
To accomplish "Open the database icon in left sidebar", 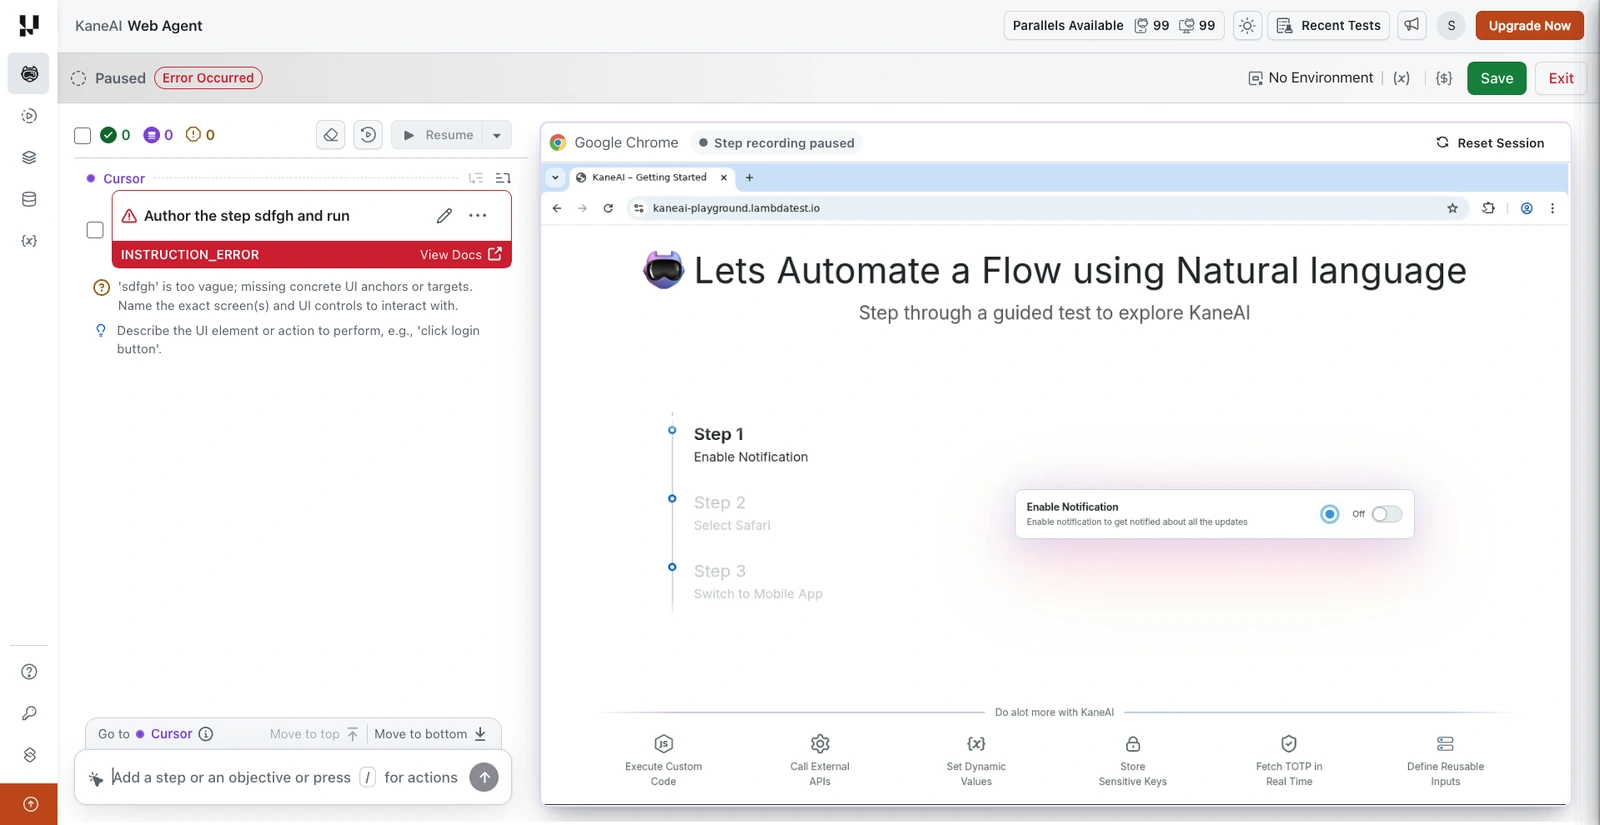I will coord(29,199).
